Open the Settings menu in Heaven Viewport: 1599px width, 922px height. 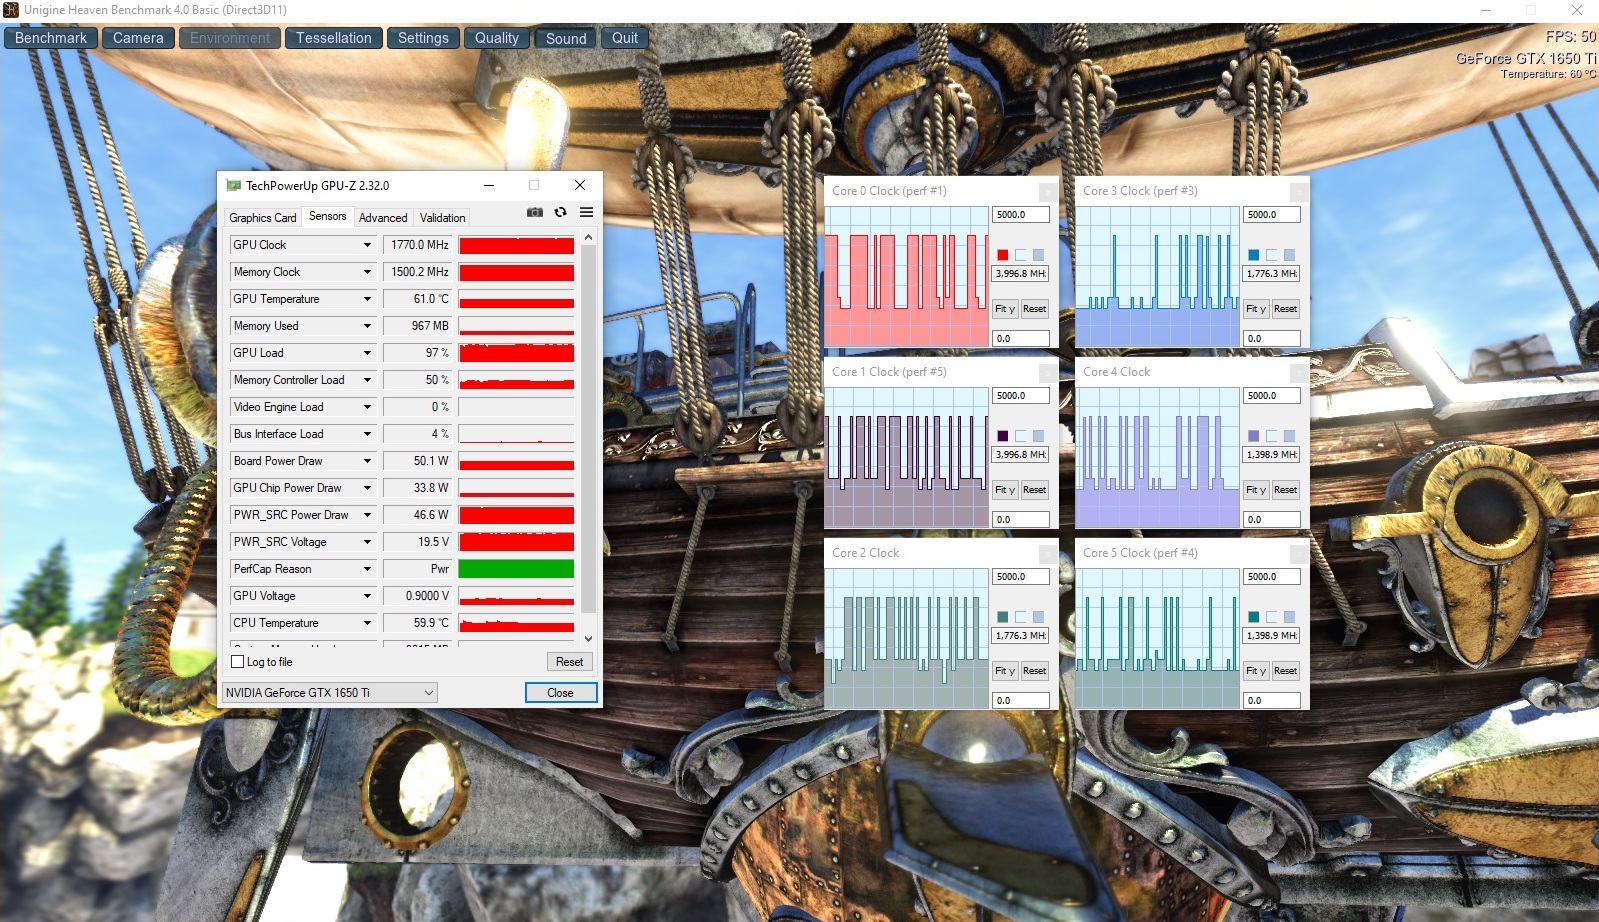pos(423,38)
